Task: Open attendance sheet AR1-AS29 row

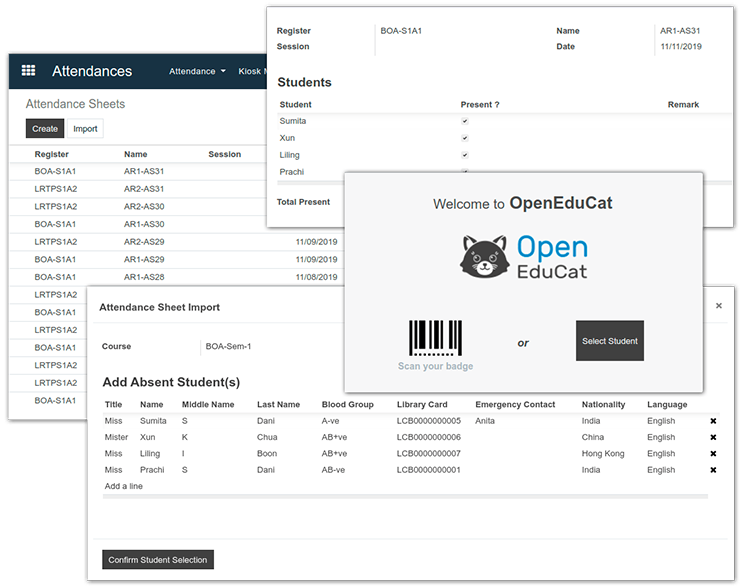Action: [x=177, y=259]
